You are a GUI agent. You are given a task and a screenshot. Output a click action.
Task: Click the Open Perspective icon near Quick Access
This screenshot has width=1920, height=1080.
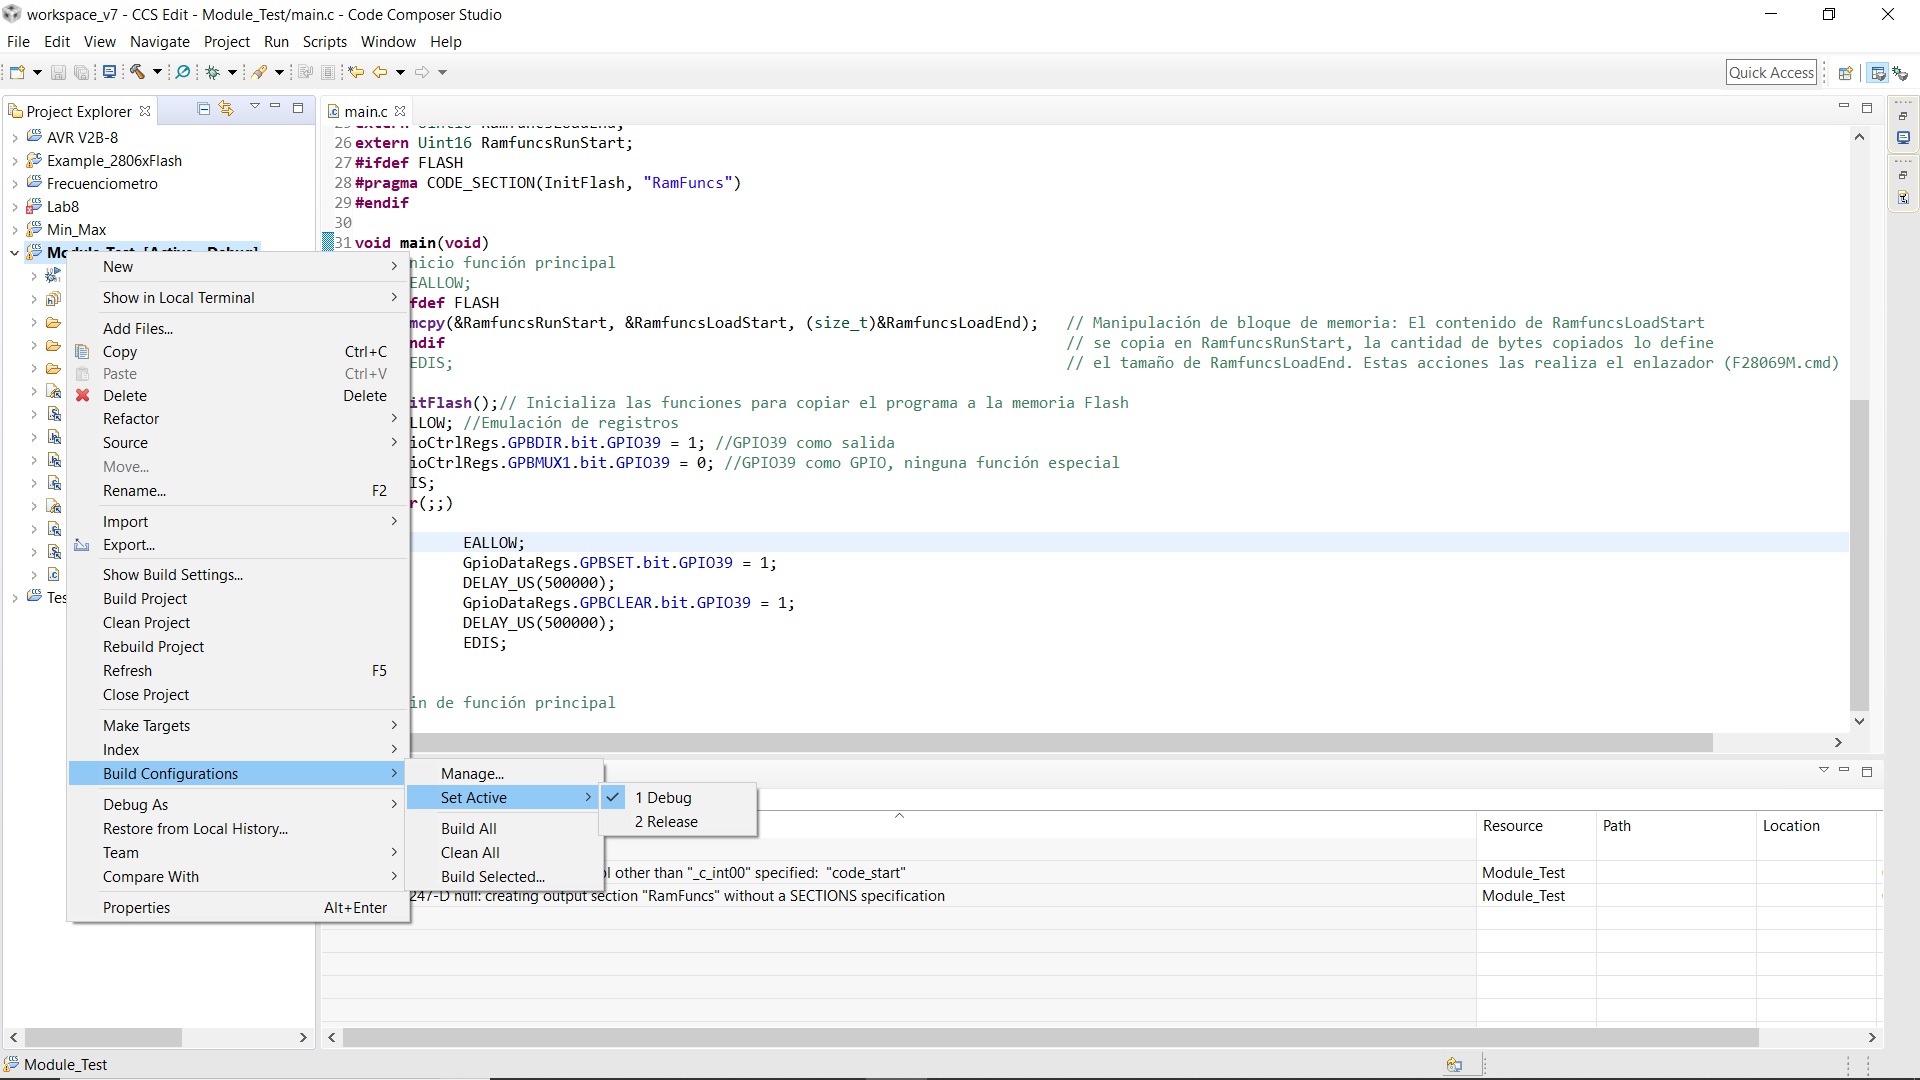pos(1846,73)
